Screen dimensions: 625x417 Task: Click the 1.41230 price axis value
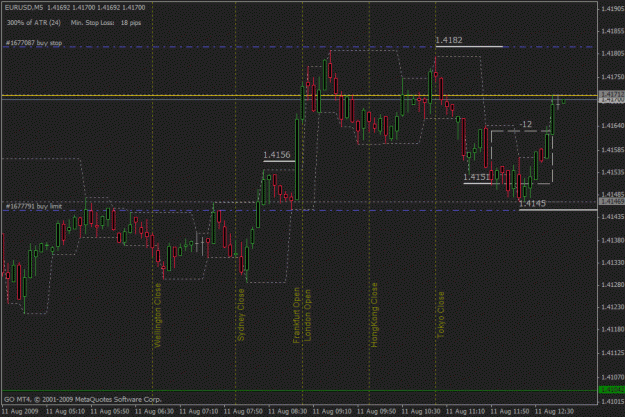pos(613,307)
